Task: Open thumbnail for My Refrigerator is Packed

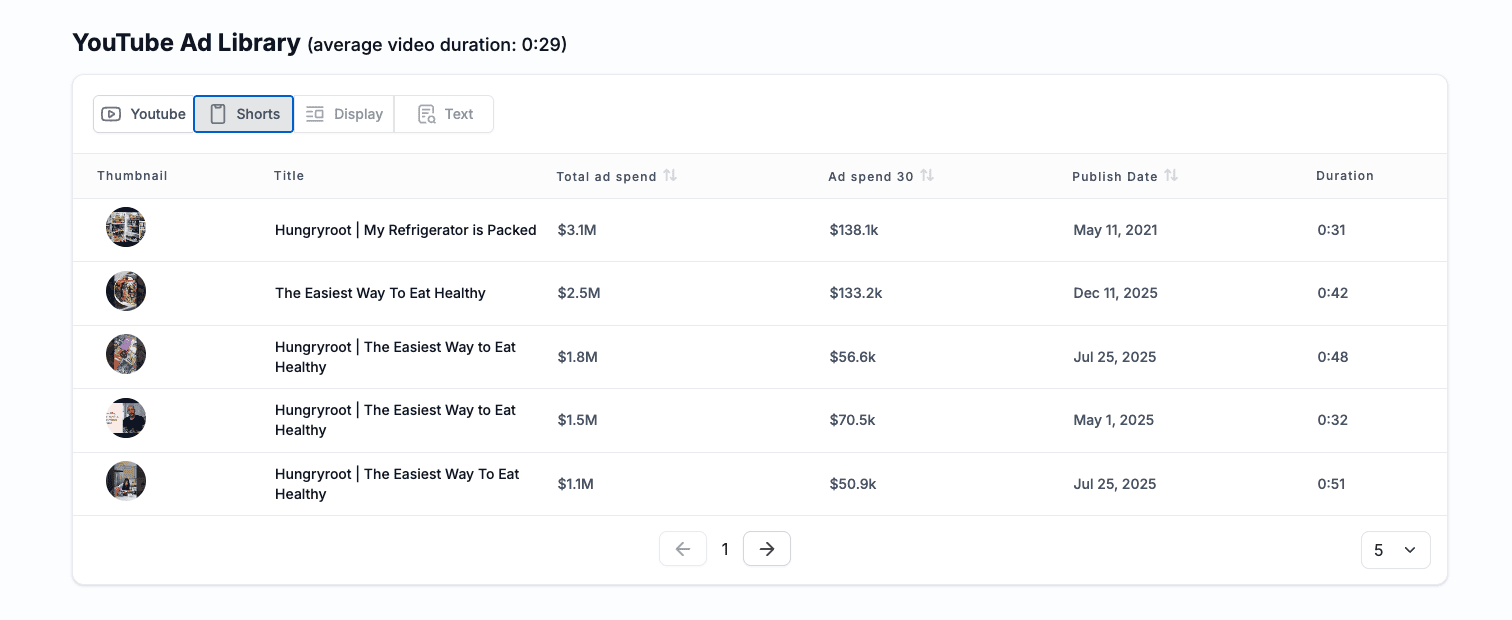Action: [x=126, y=228]
